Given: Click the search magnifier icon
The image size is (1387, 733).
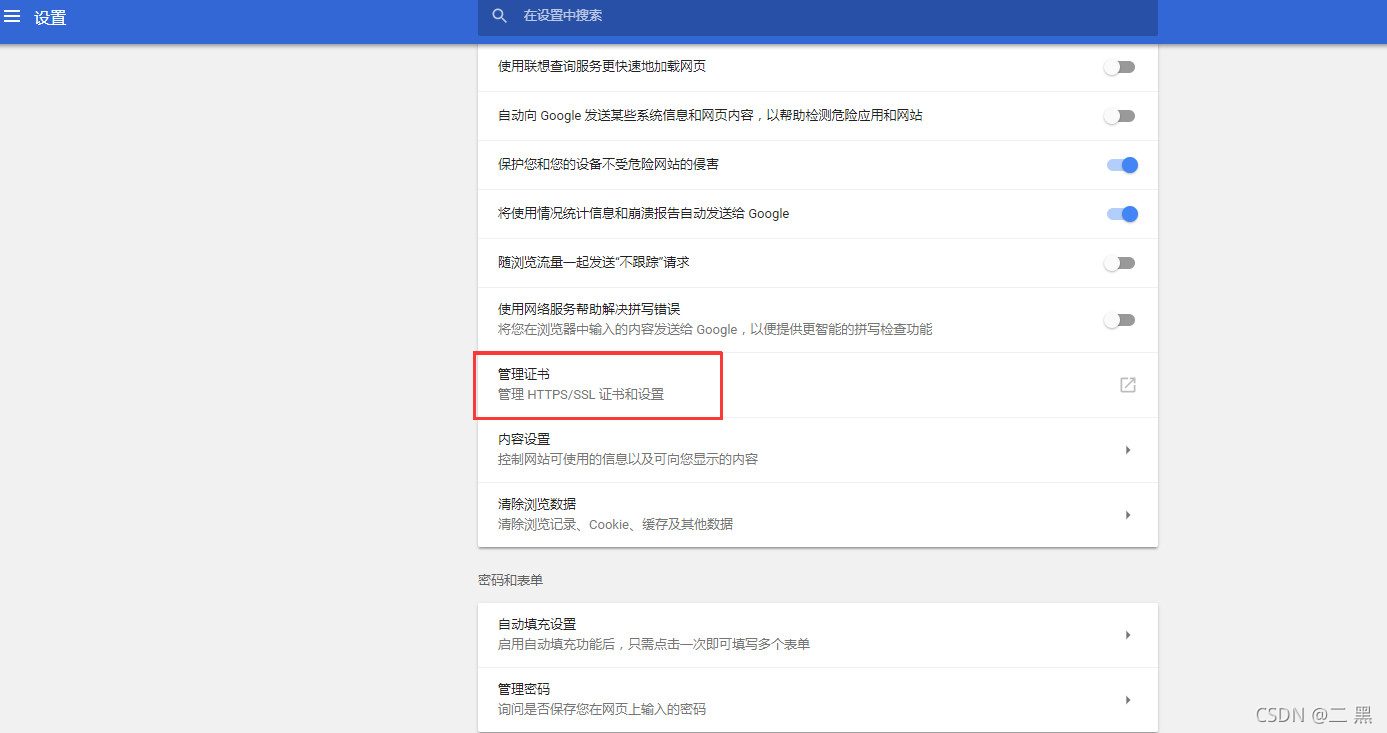Looking at the screenshot, I should point(500,16).
